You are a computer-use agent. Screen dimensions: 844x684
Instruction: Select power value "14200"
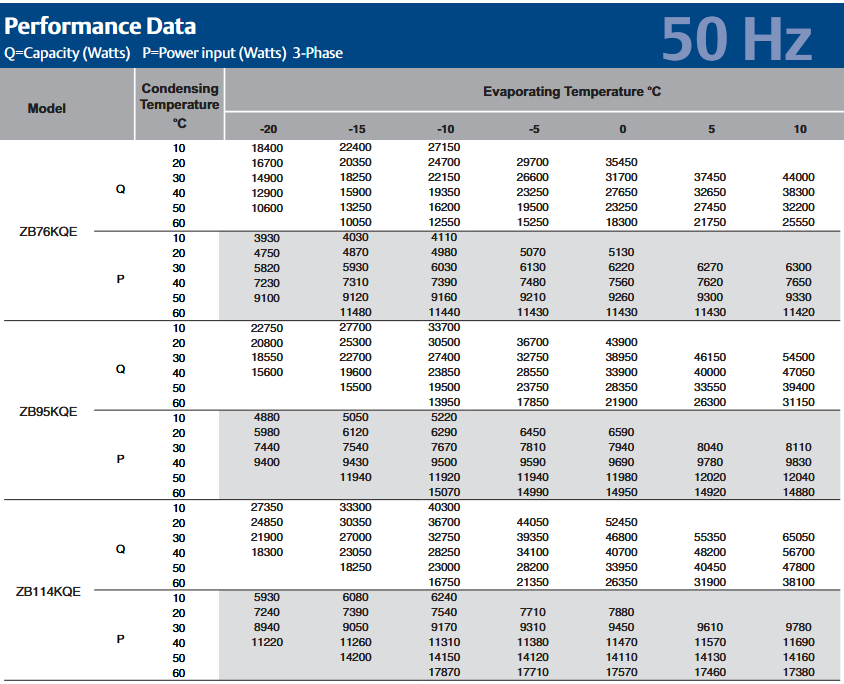coord(355,658)
